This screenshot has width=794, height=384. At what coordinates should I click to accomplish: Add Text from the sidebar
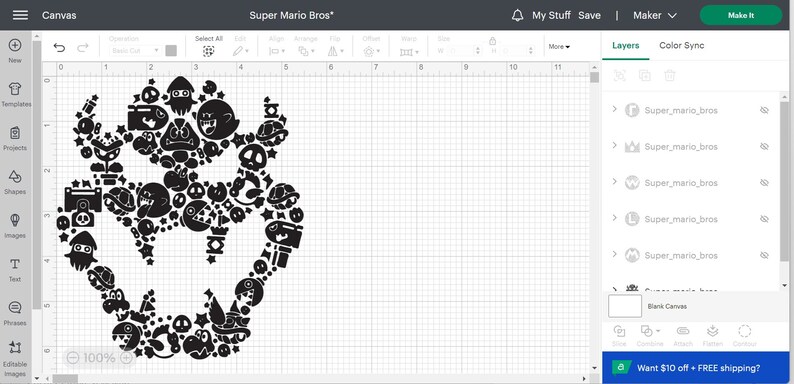click(15, 270)
